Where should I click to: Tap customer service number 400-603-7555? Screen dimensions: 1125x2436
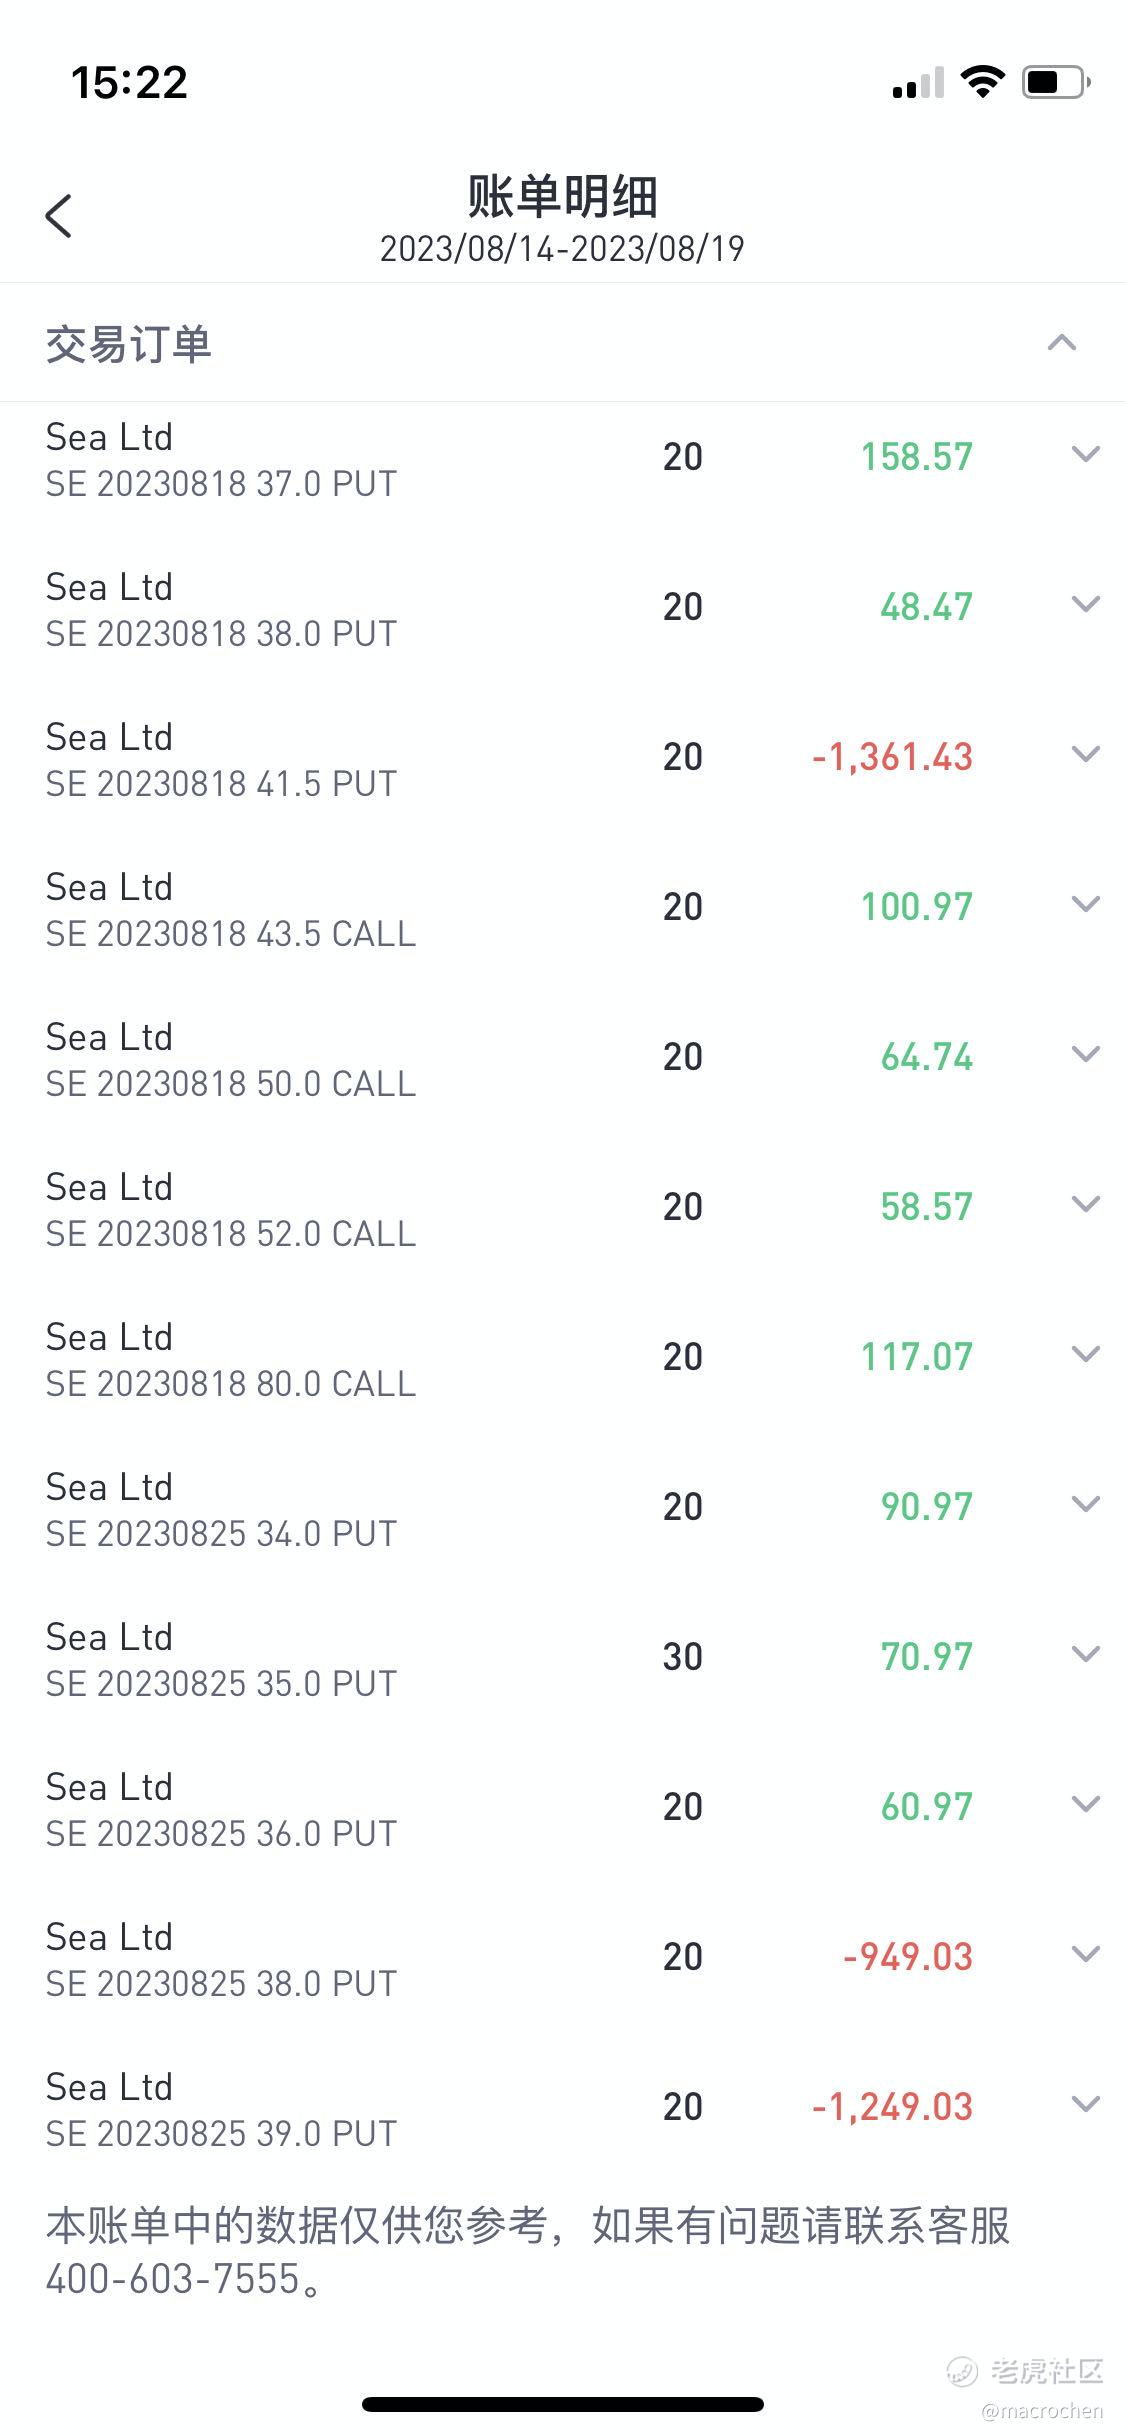173,2279
